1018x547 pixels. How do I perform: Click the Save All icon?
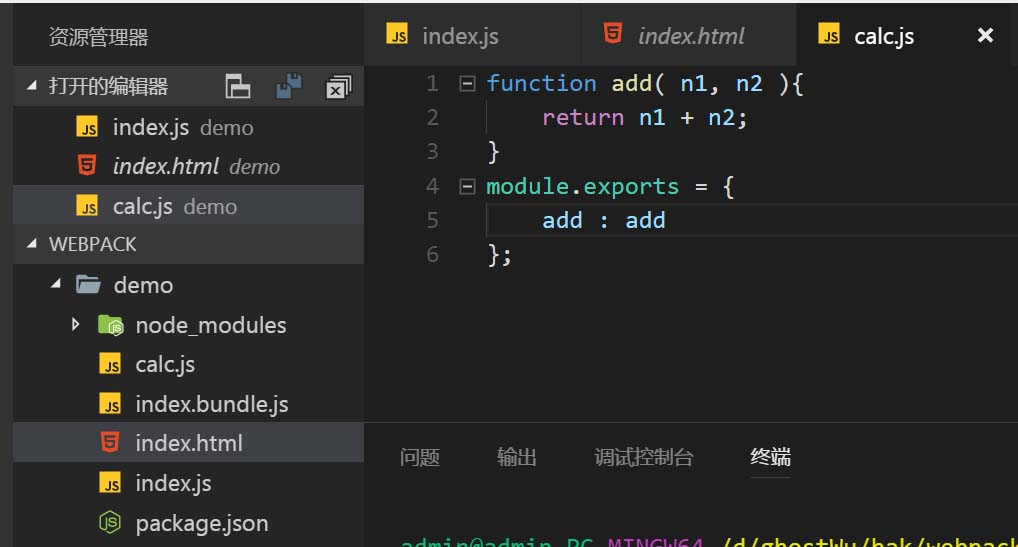[288, 86]
